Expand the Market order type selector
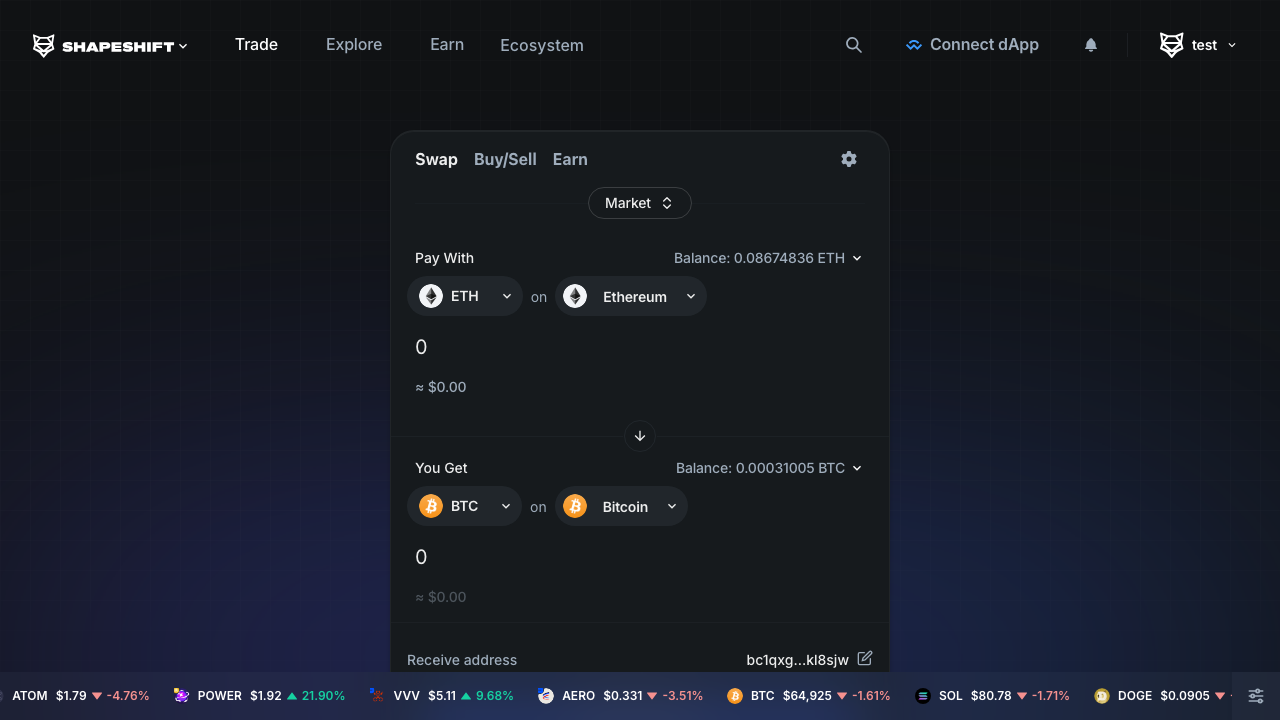 coord(639,203)
